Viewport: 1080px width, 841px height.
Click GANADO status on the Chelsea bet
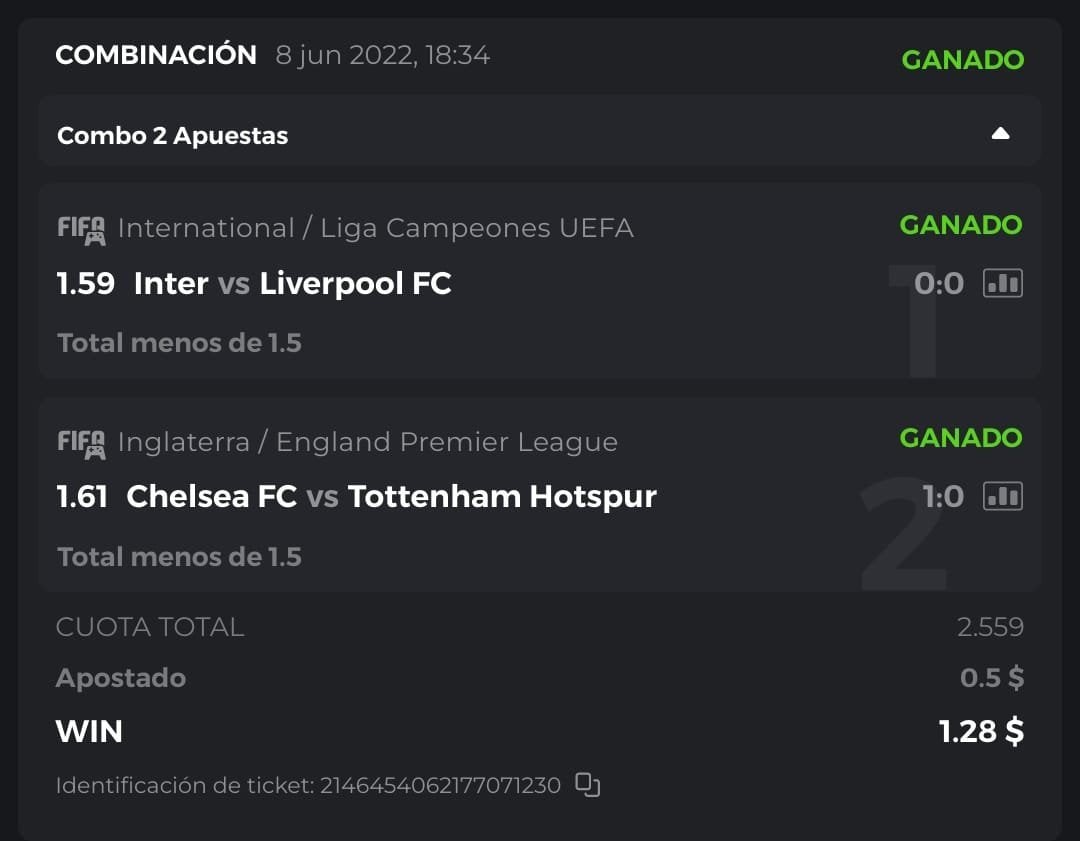click(x=960, y=438)
